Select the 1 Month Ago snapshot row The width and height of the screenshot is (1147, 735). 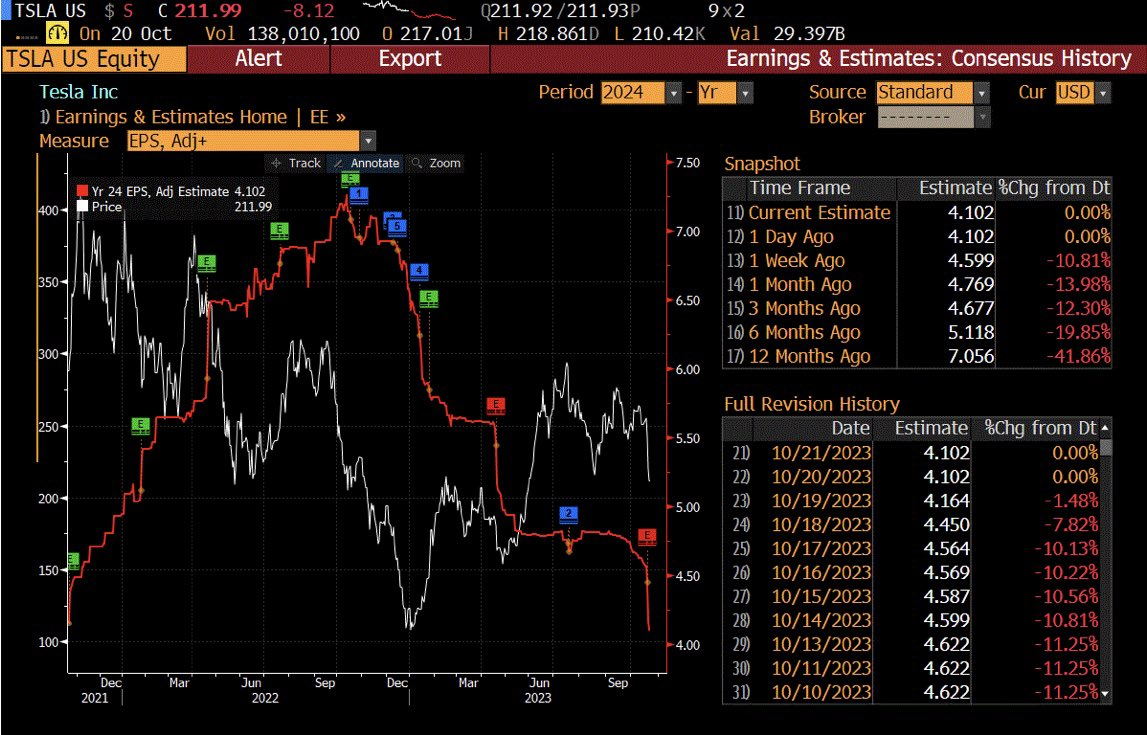pyautogui.click(x=917, y=284)
